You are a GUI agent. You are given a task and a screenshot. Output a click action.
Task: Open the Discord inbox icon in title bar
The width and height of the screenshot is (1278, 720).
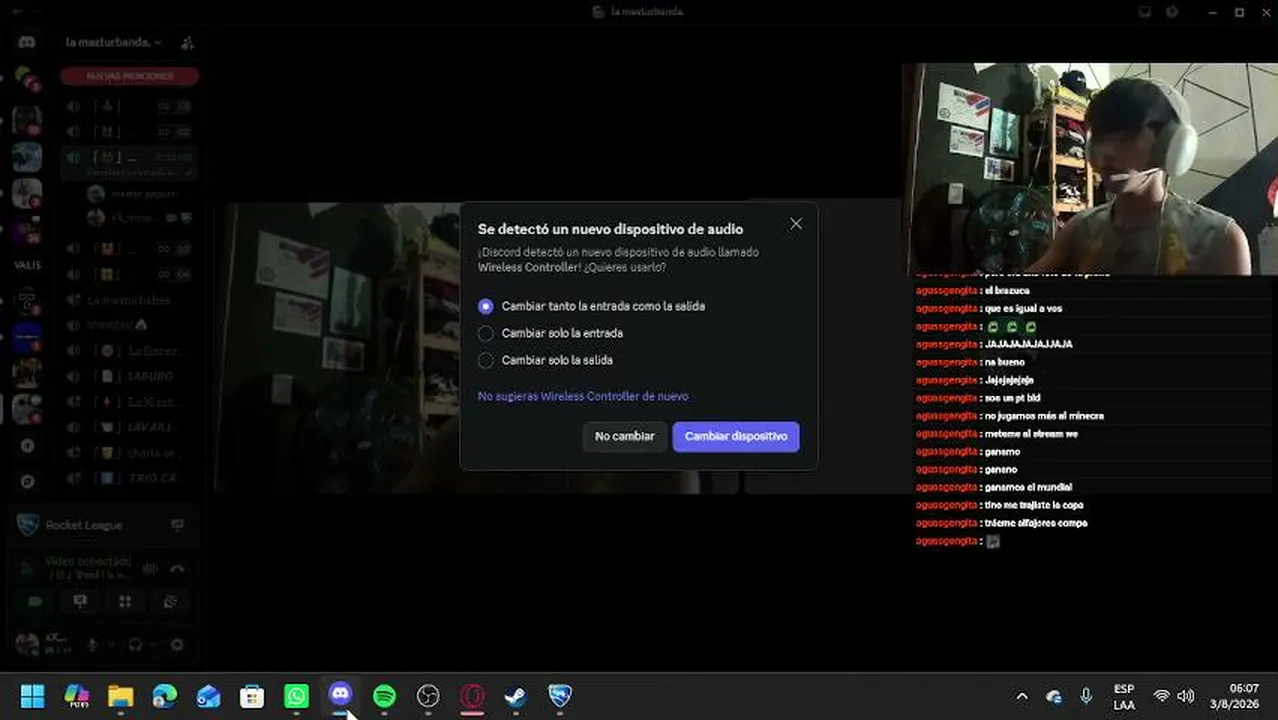(1145, 12)
